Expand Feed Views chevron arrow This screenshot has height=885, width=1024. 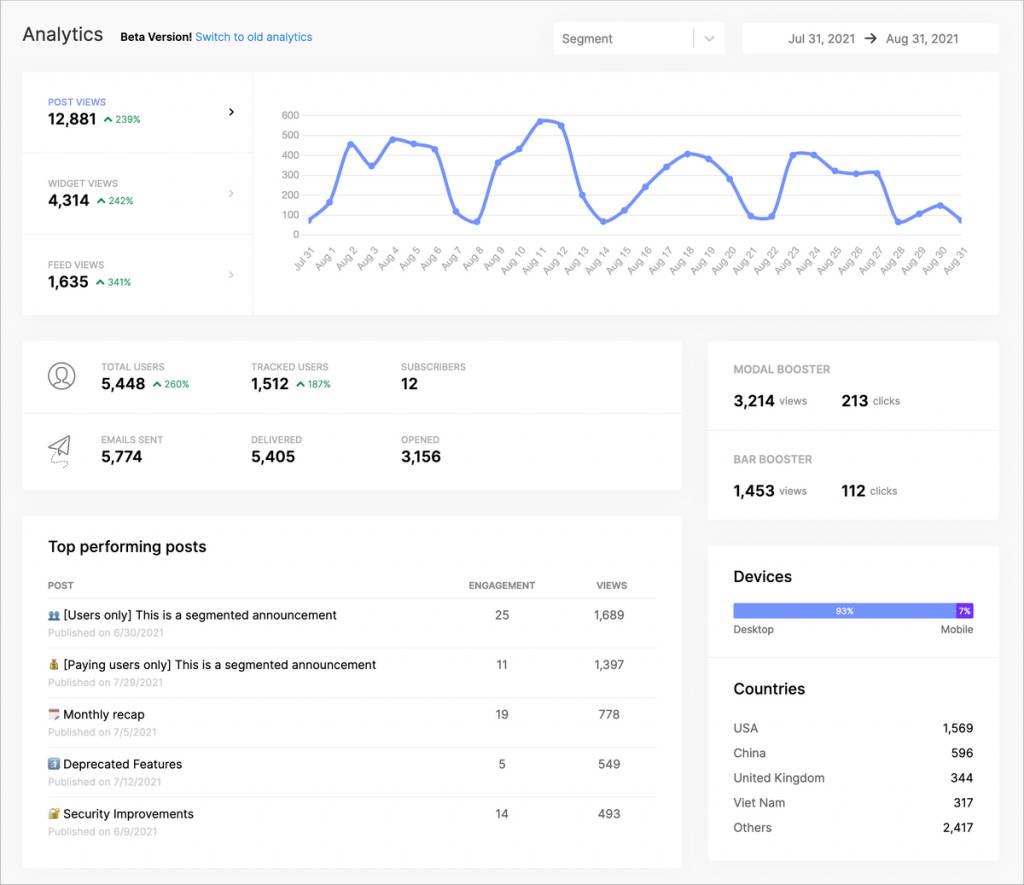tap(231, 275)
